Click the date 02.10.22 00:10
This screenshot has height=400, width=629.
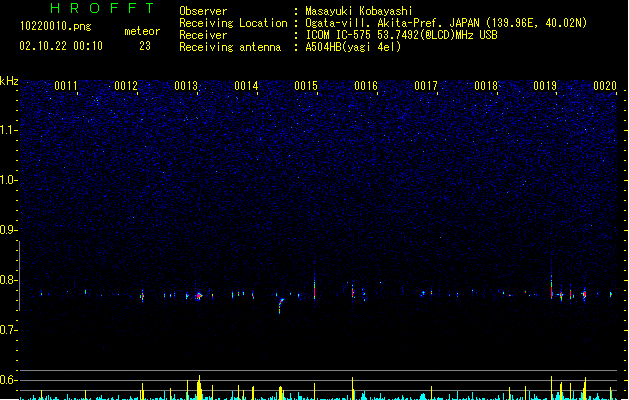point(61,46)
